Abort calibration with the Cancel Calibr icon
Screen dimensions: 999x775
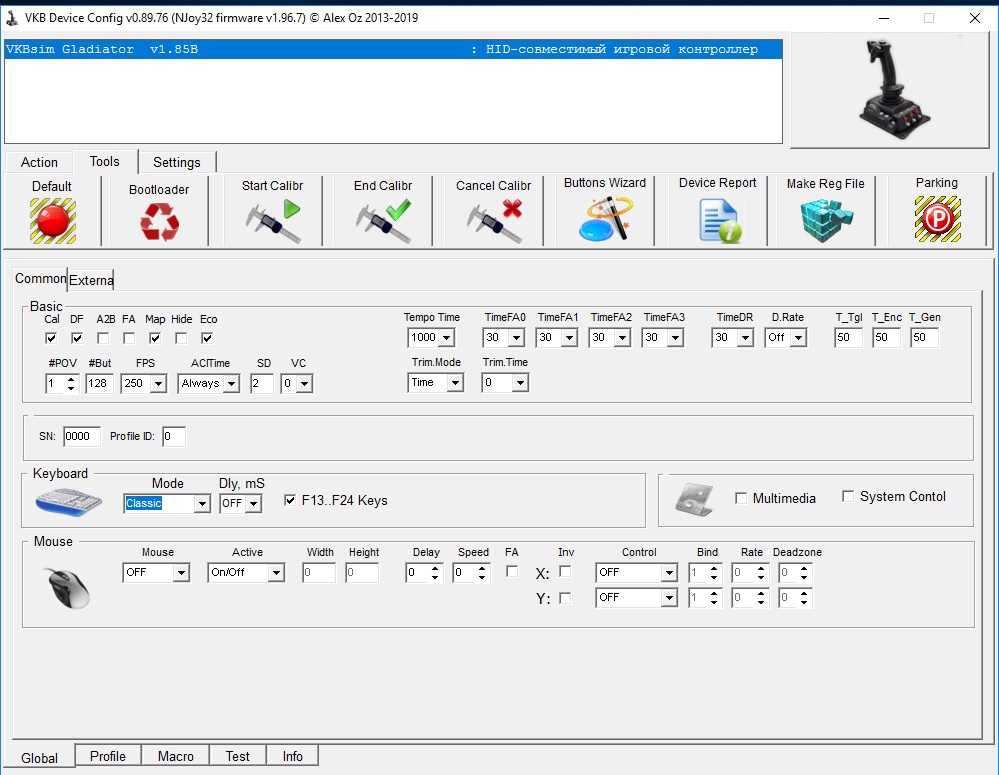tap(494, 221)
